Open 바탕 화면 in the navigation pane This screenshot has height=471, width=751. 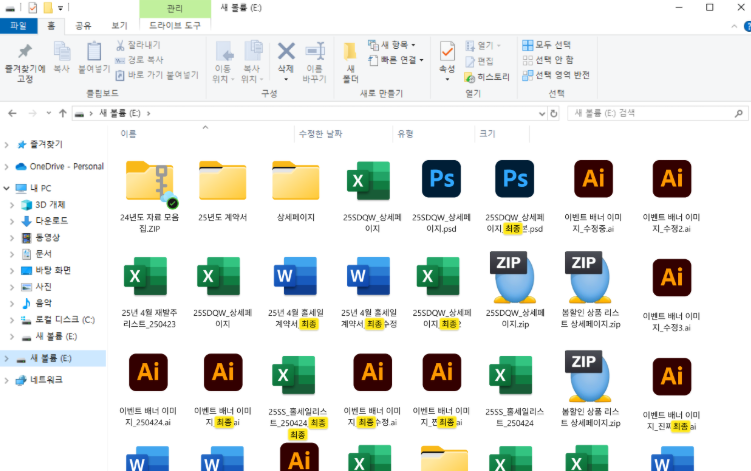53,270
